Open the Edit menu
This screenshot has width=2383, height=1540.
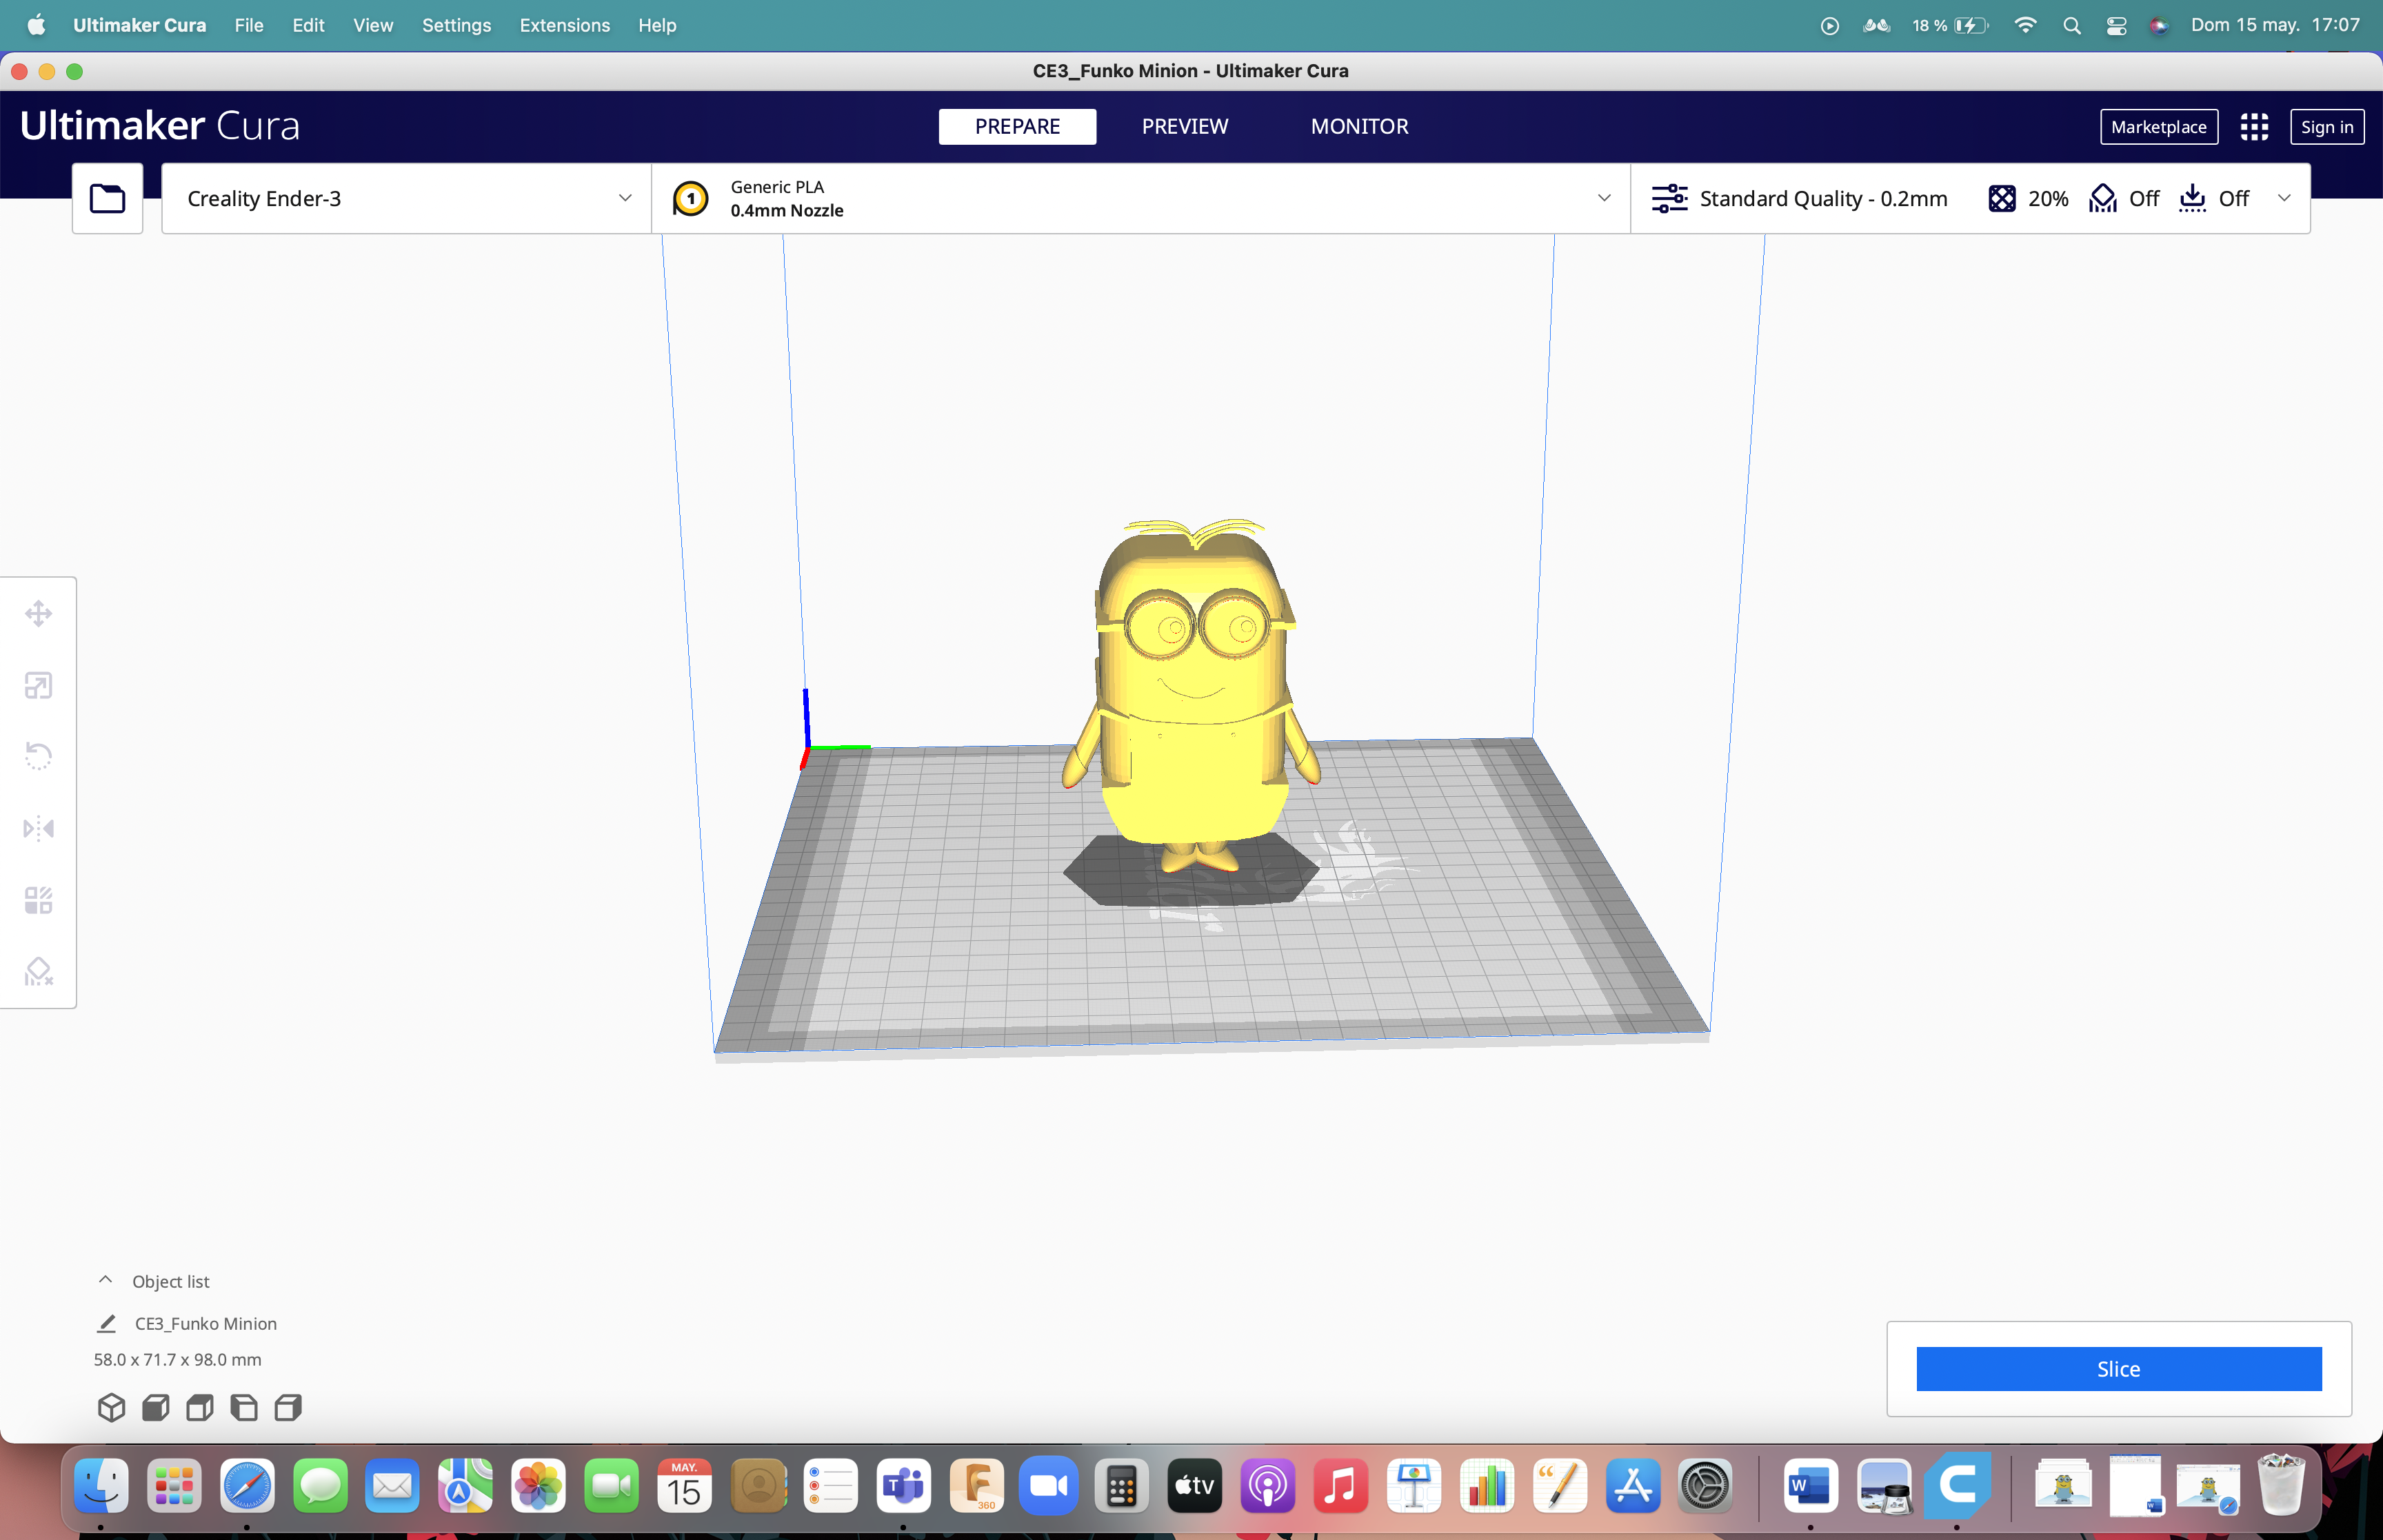(308, 26)
